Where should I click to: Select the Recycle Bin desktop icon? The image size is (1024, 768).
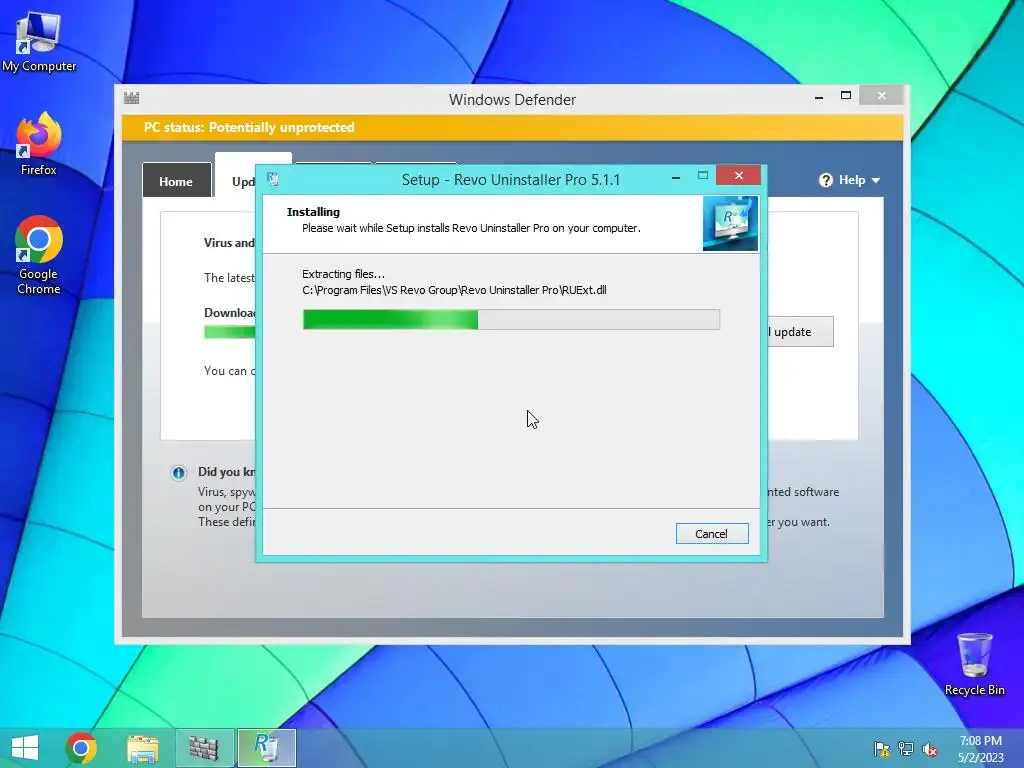(x=974, y=664)
